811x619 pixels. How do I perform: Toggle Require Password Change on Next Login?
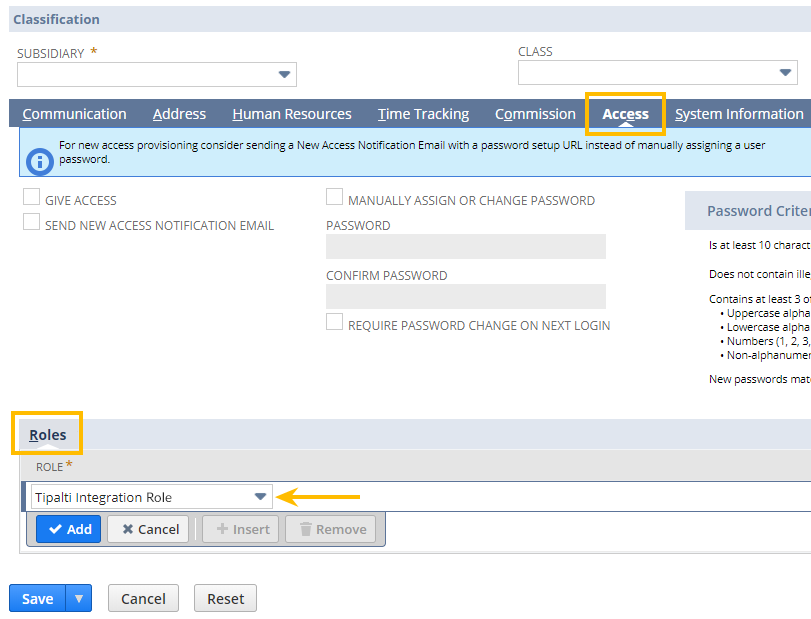(334, 322)
